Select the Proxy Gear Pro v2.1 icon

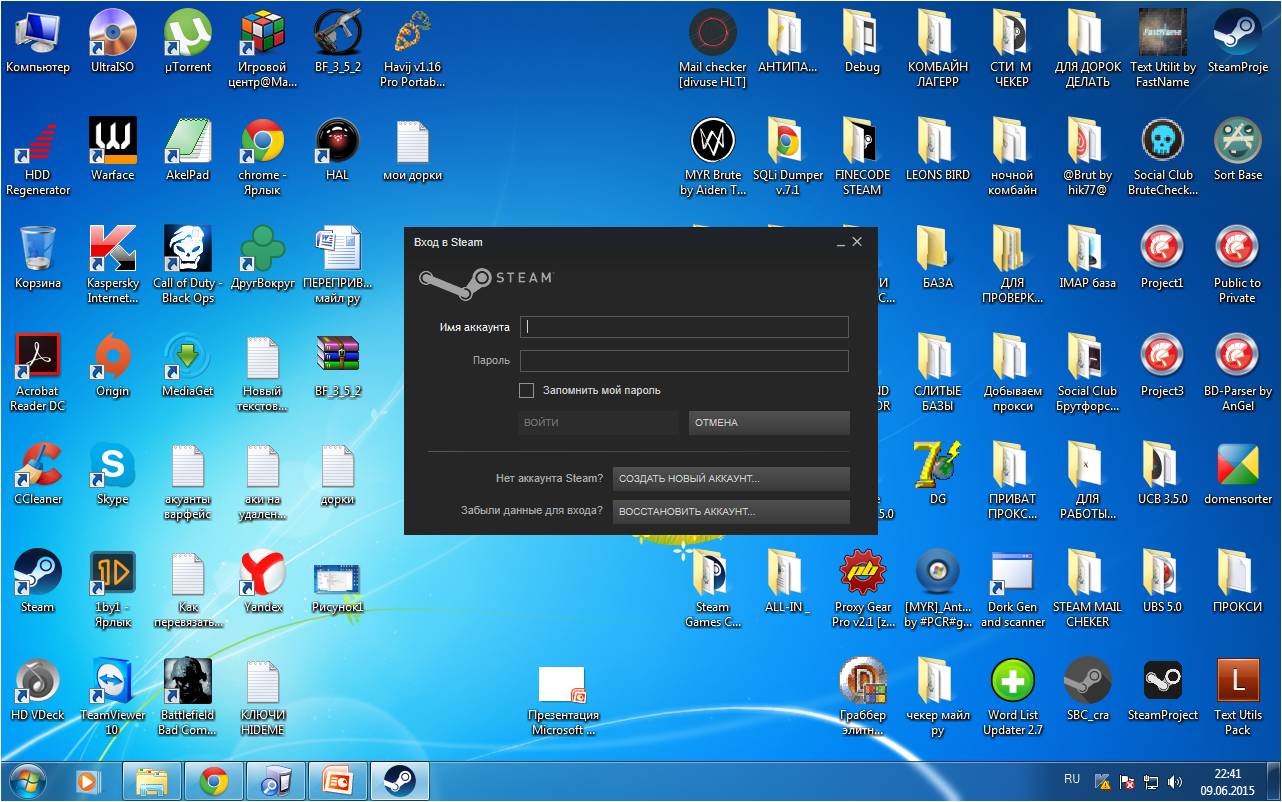862,589
